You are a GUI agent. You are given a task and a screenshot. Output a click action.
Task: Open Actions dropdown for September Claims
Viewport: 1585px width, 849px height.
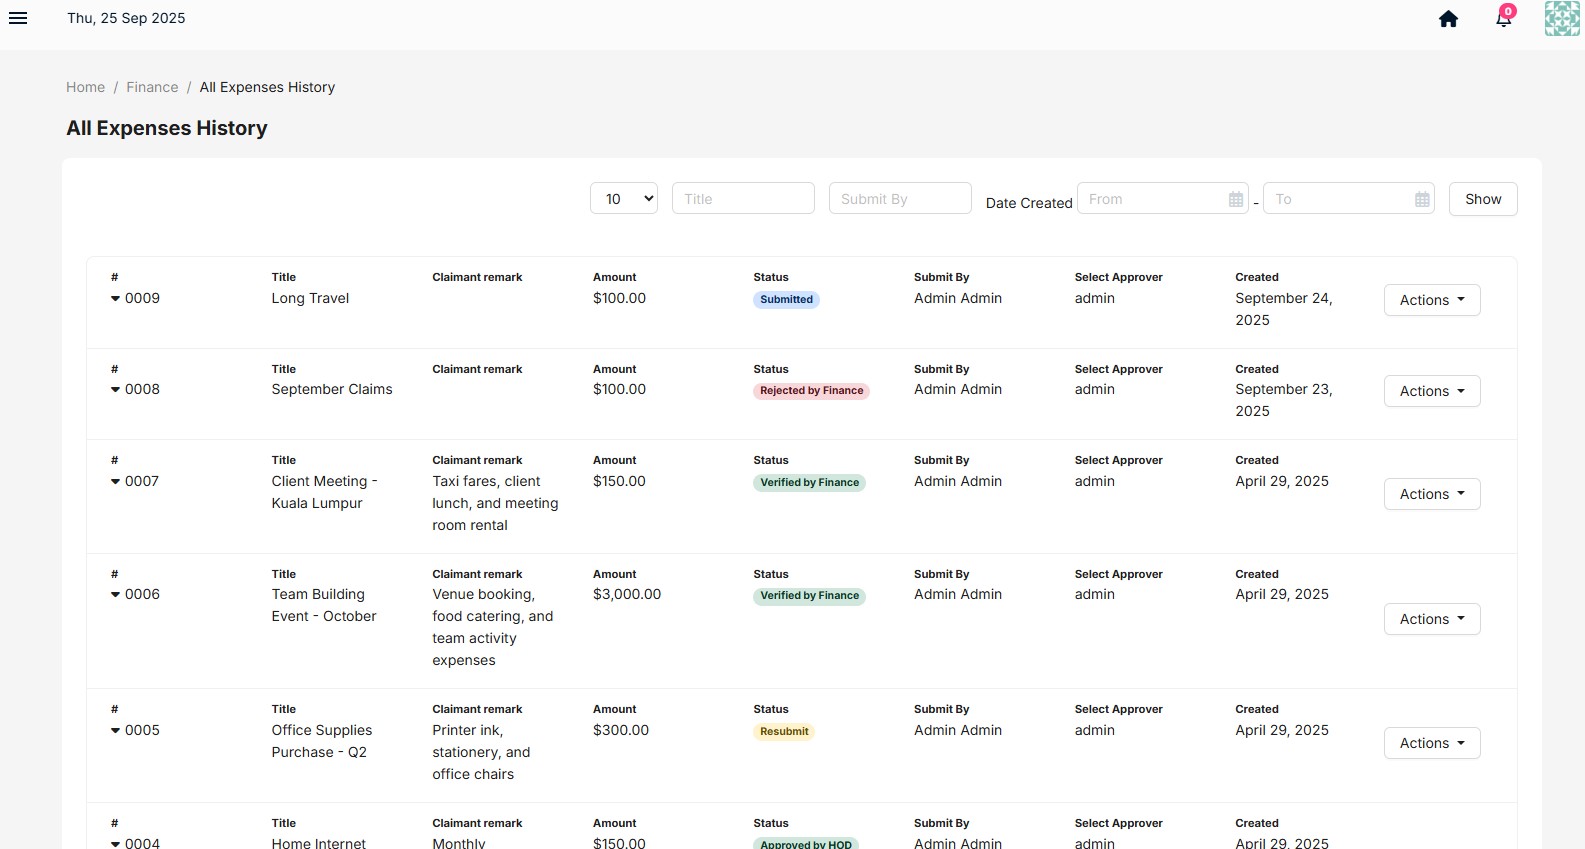pos(1432,391)
